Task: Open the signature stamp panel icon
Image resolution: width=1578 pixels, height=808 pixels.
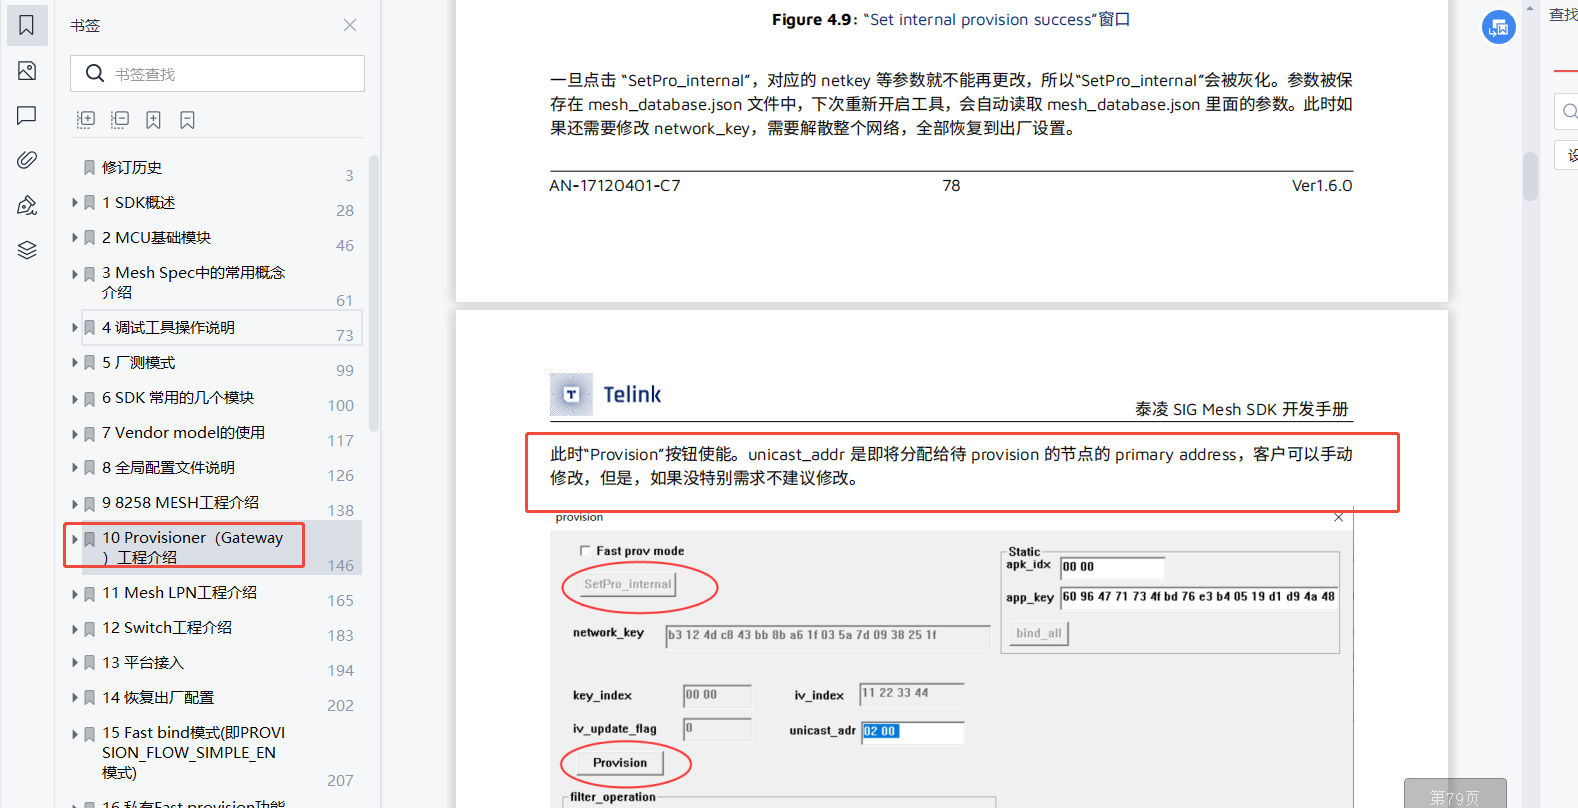Action: pos(27,205)
